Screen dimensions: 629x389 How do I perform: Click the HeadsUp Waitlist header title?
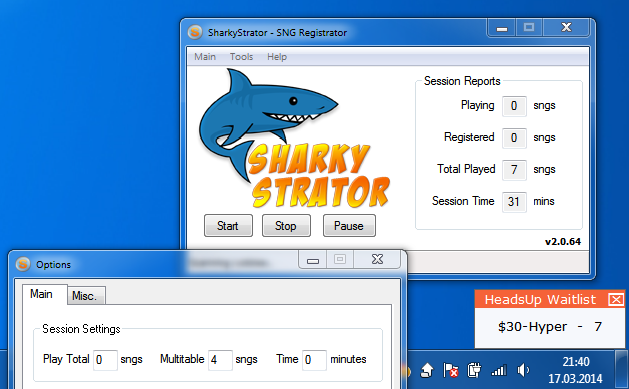pos(540,300)
